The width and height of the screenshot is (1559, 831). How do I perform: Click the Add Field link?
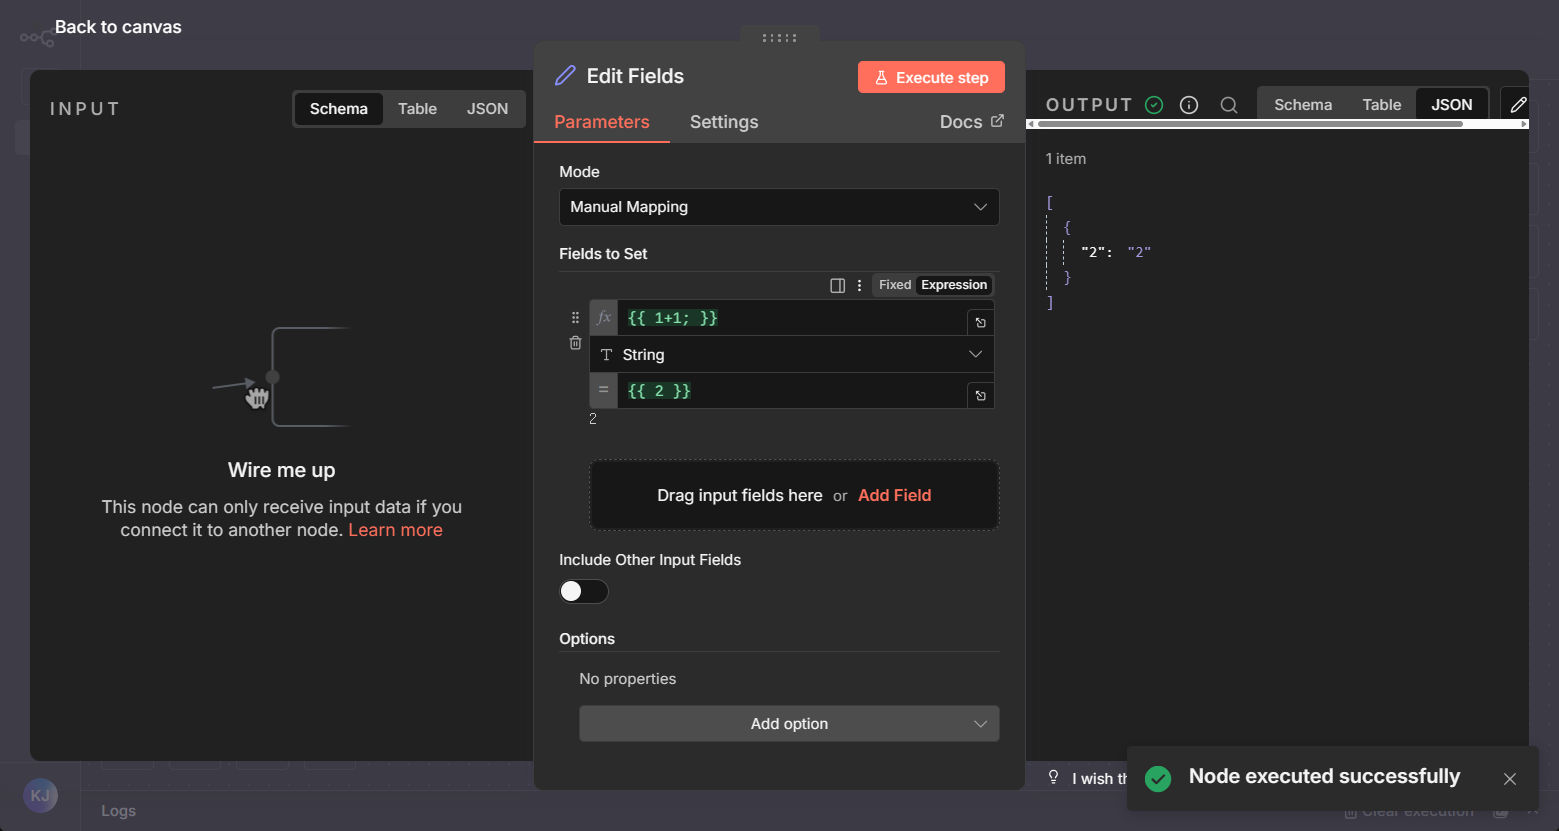point(894,495)
